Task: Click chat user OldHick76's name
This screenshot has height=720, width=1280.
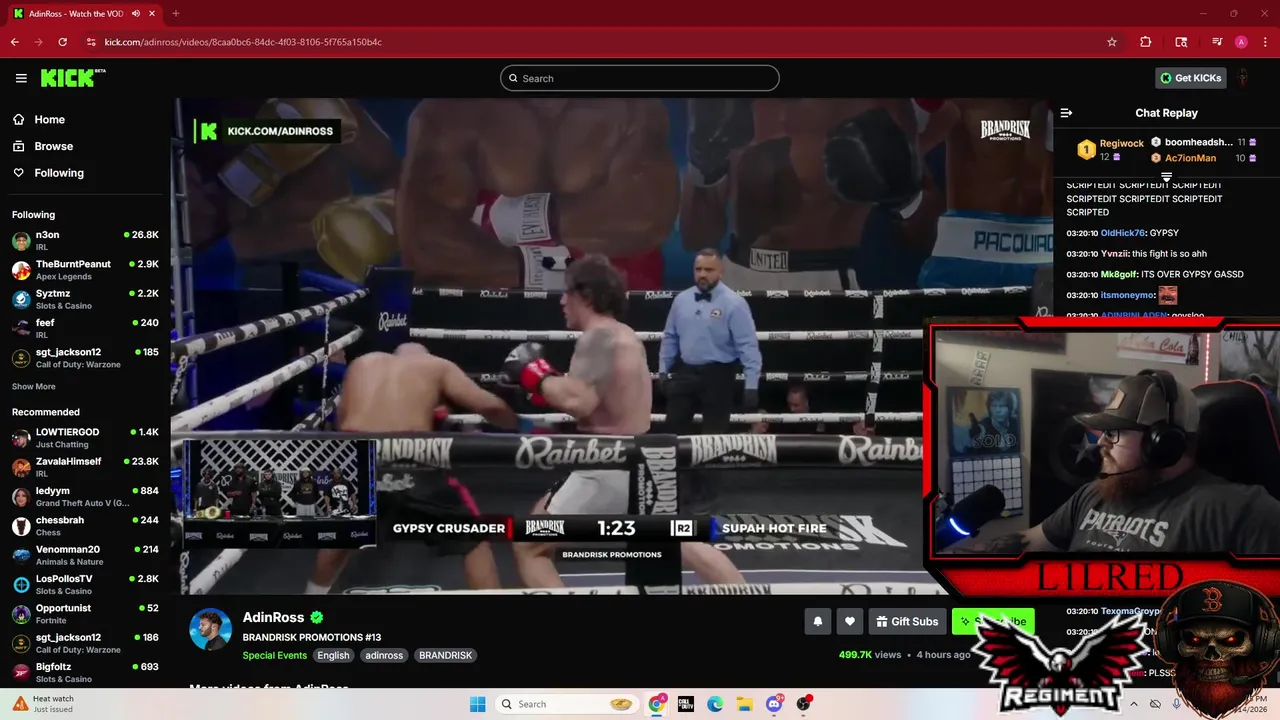Action: [x=1125, y=233]
